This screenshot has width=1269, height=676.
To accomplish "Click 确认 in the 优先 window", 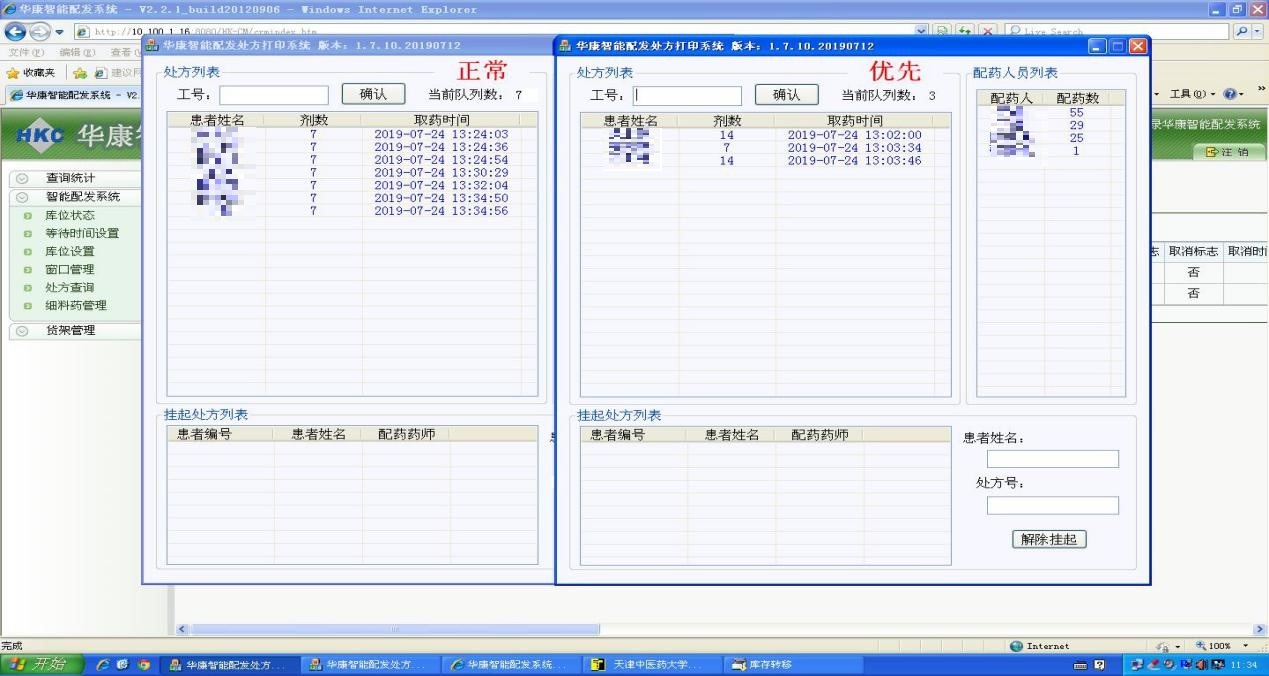I will [x=787, y=95].
